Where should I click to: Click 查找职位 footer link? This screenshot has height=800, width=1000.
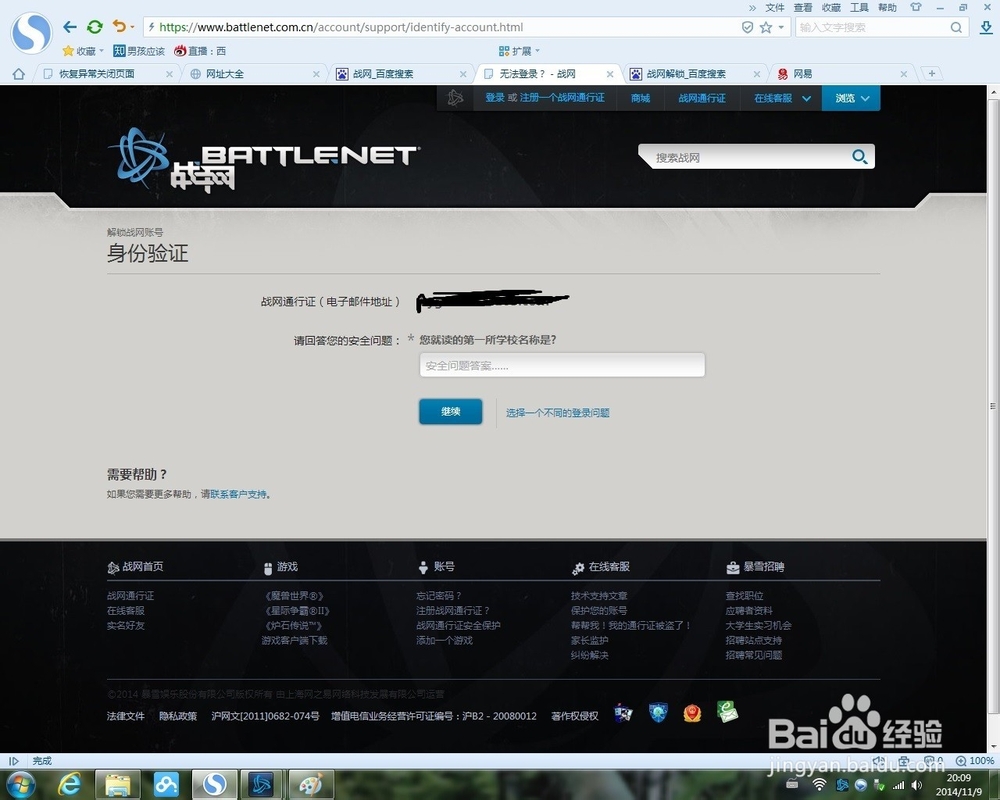(x=744, y=596)
